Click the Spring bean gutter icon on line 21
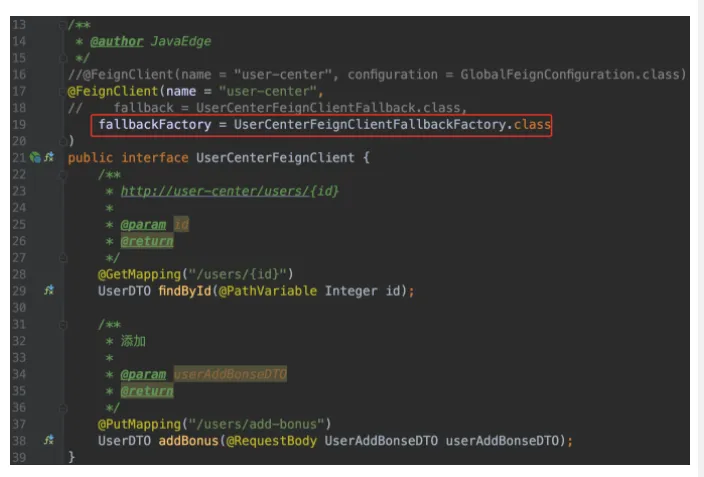This screenshot has height=477, width=704. click(35, 158)
